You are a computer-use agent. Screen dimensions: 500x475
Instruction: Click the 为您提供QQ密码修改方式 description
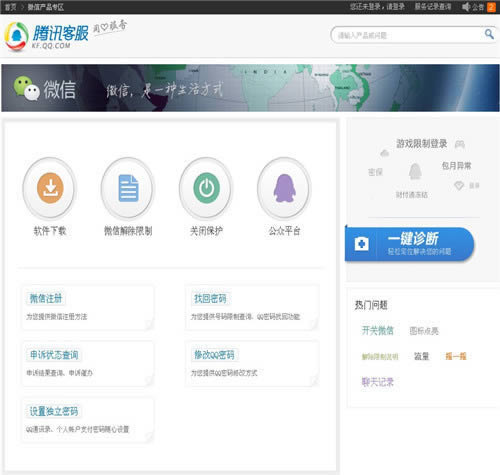point(224,373)
